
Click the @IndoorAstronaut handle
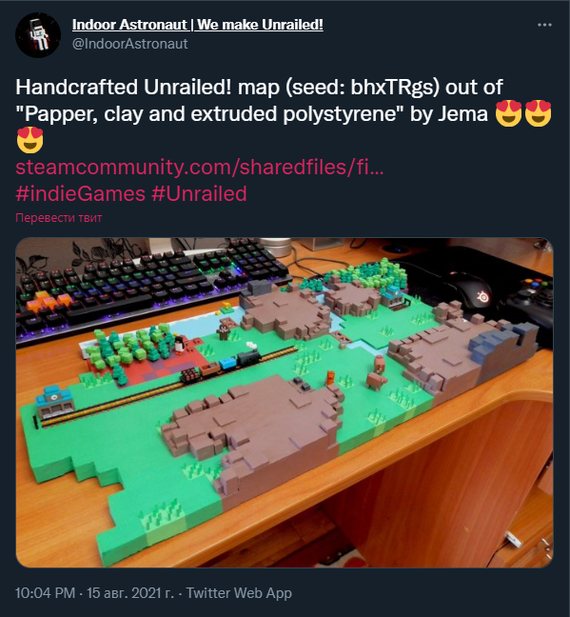(x=129, y=44)
